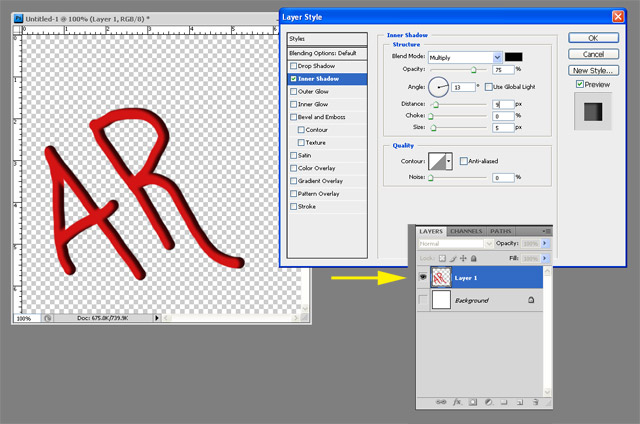Enable the Gradient Overlay checkbox
The image size is (640, 424).
point(293,181)
